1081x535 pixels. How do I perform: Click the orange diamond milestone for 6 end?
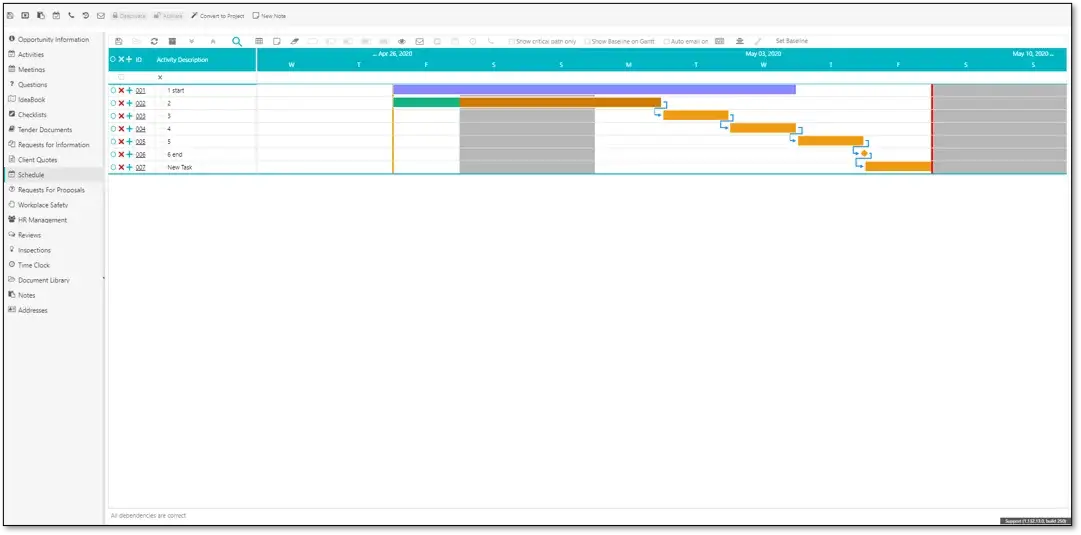(x=864, y=153)
